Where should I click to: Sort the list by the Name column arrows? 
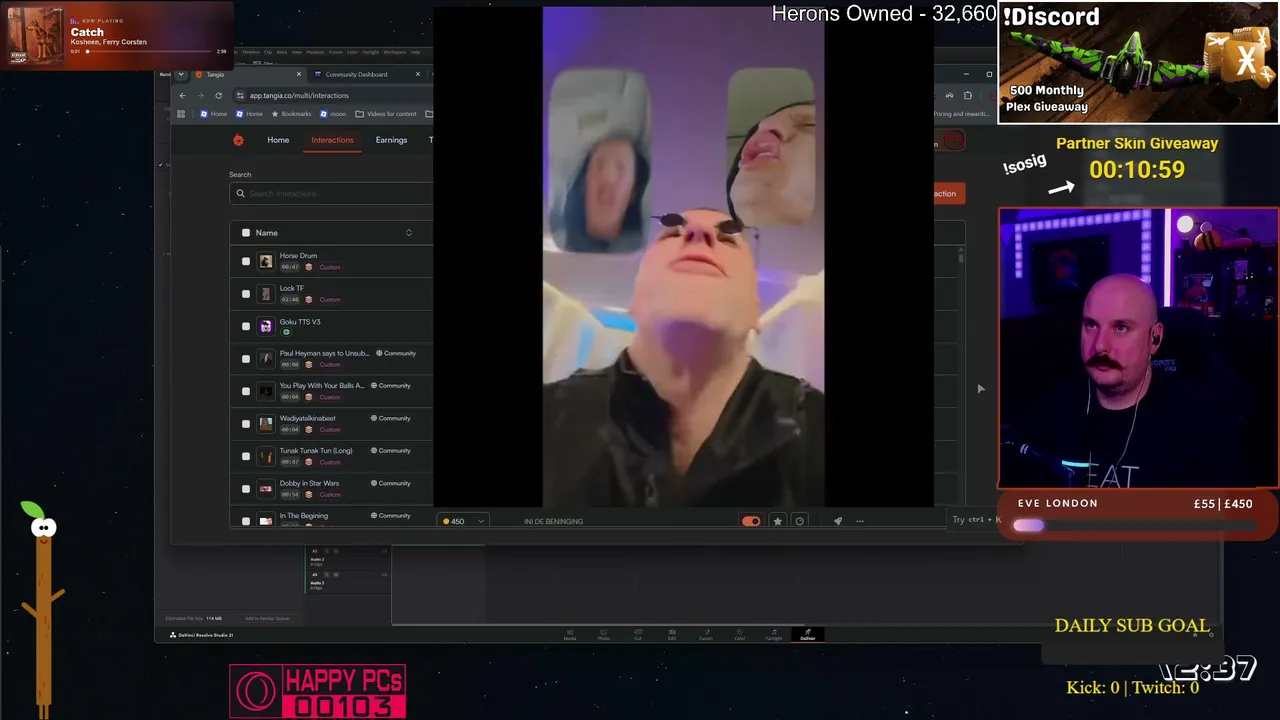tap(408, 233)
